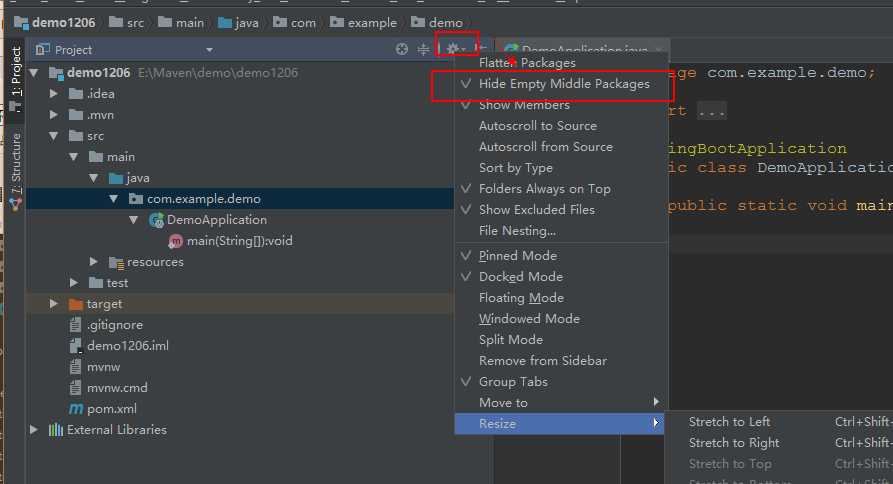Collapse the src folder arrow

(x=54, y=136)
